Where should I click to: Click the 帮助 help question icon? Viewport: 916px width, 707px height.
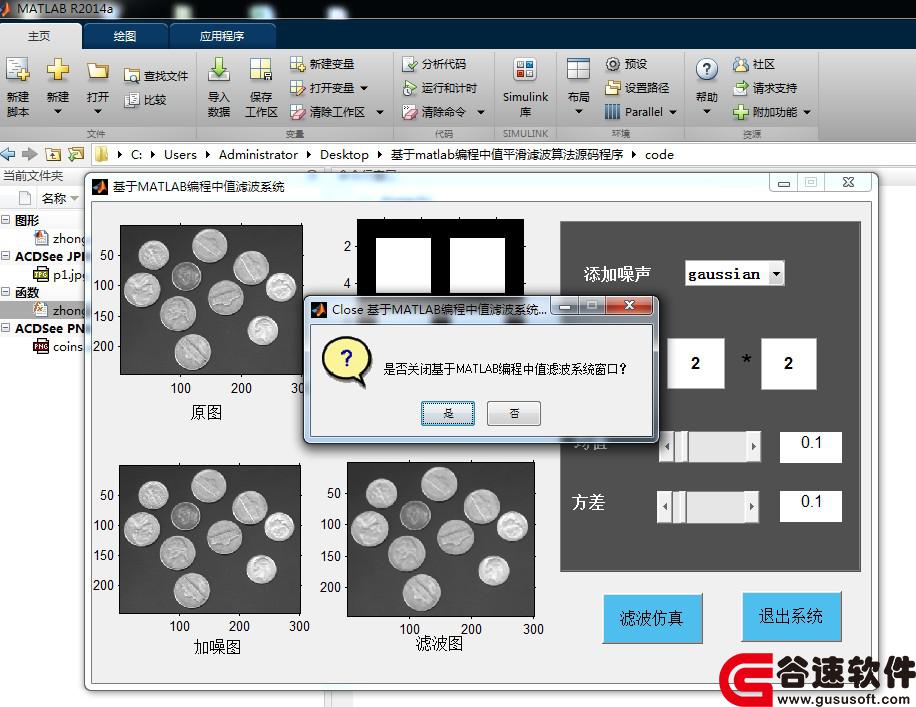706,70
